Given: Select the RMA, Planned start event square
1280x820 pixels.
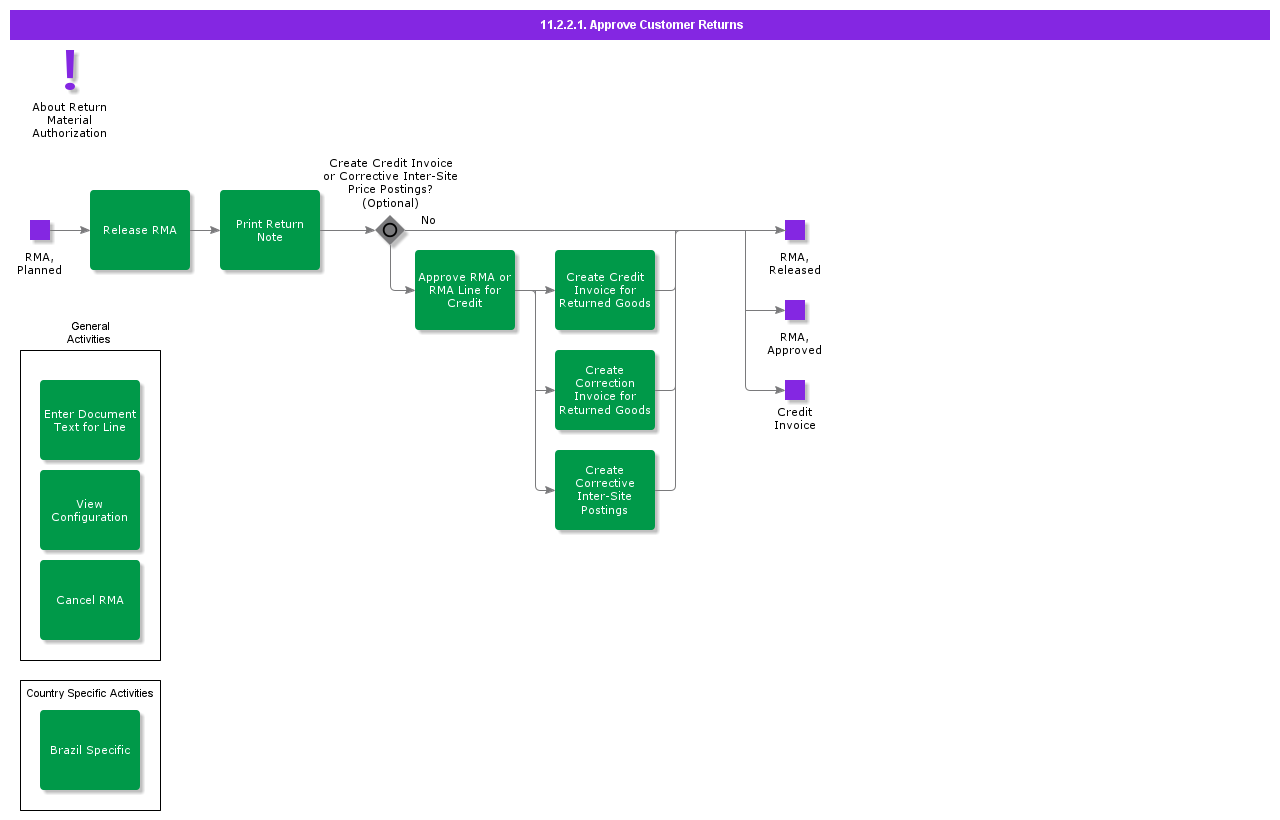Looking at the screenshot, I should click(x=40, y=230).
